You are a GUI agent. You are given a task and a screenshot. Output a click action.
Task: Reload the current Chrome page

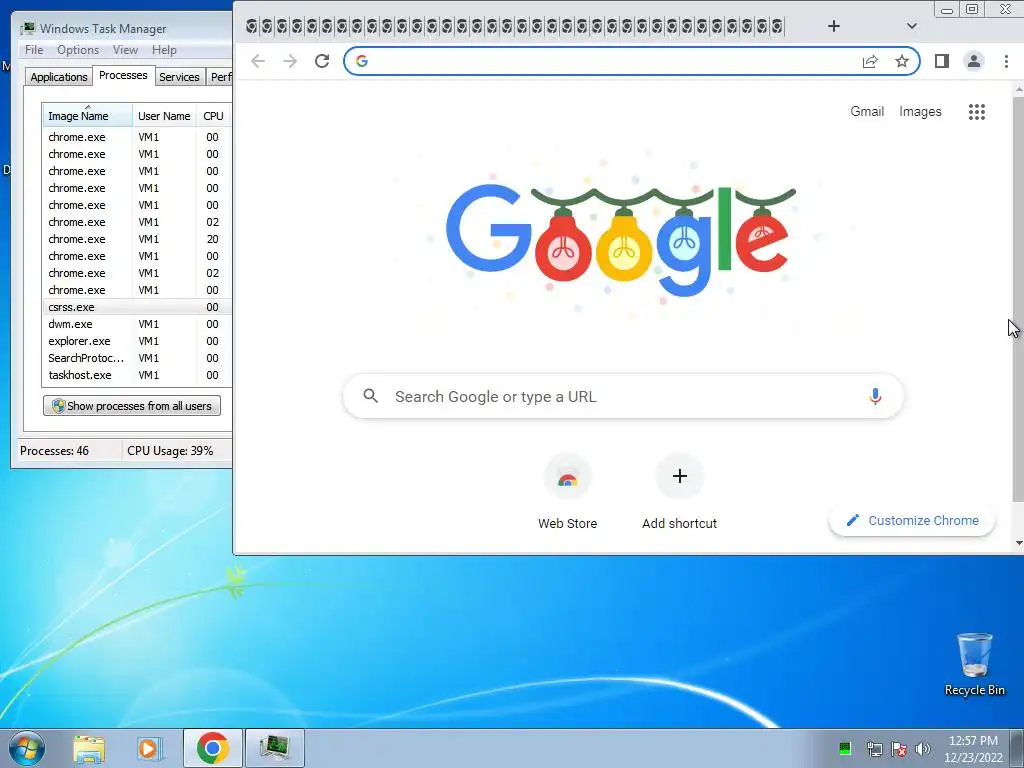click(x=322, y=61)
